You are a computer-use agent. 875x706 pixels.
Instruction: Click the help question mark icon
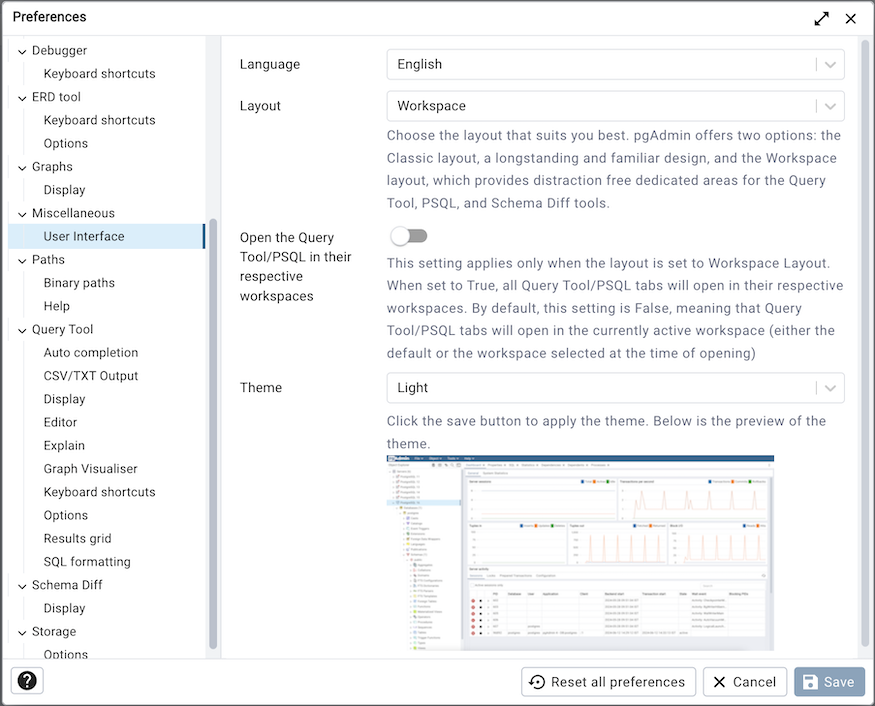click(x=27, y=681)
